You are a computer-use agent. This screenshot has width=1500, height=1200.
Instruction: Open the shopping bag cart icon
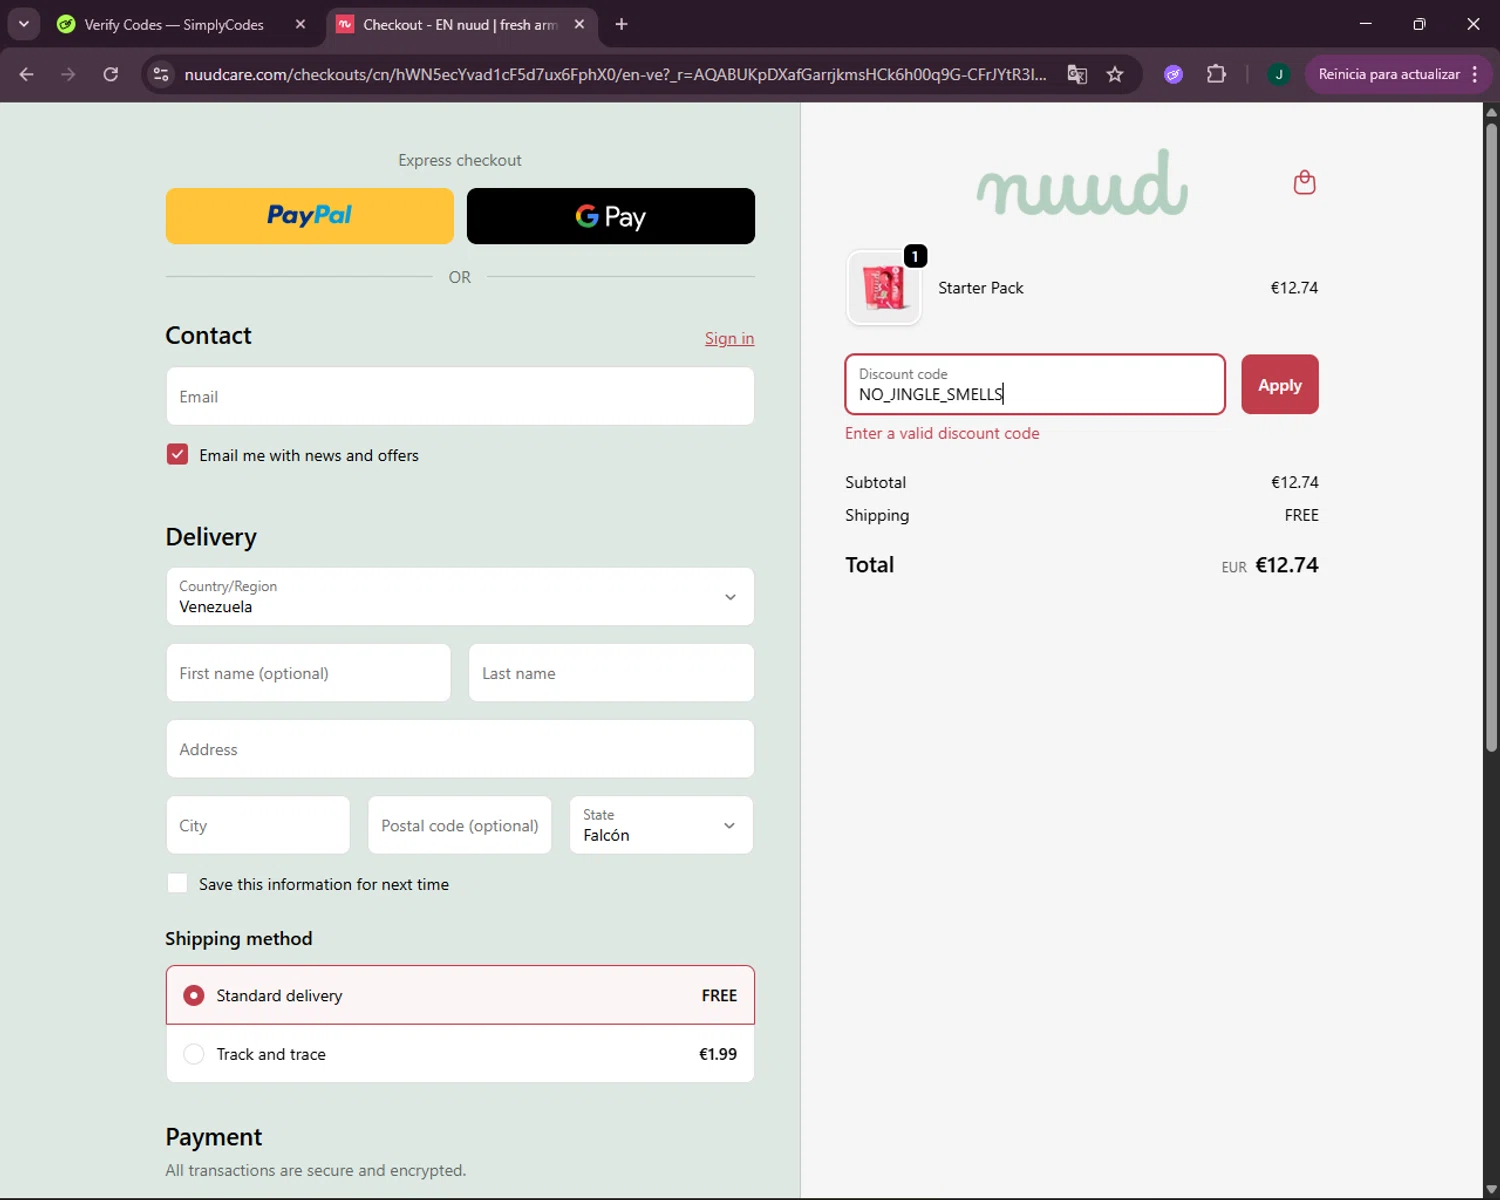(1304, 182)
